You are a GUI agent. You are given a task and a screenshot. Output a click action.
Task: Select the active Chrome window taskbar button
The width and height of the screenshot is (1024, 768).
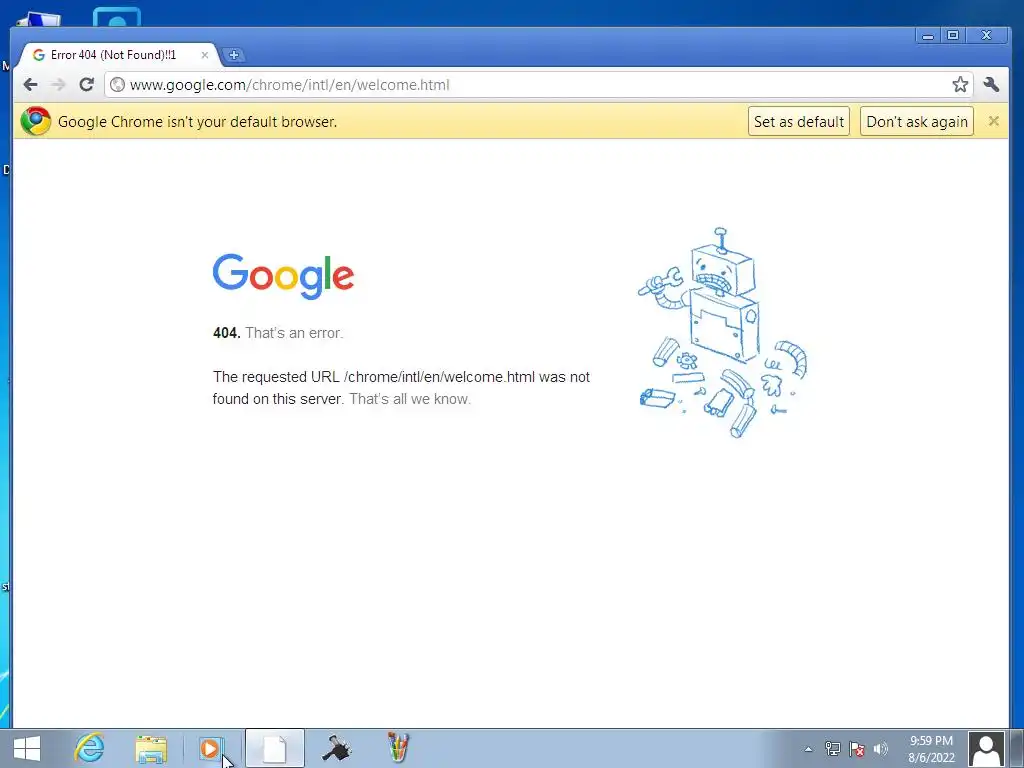274,748
